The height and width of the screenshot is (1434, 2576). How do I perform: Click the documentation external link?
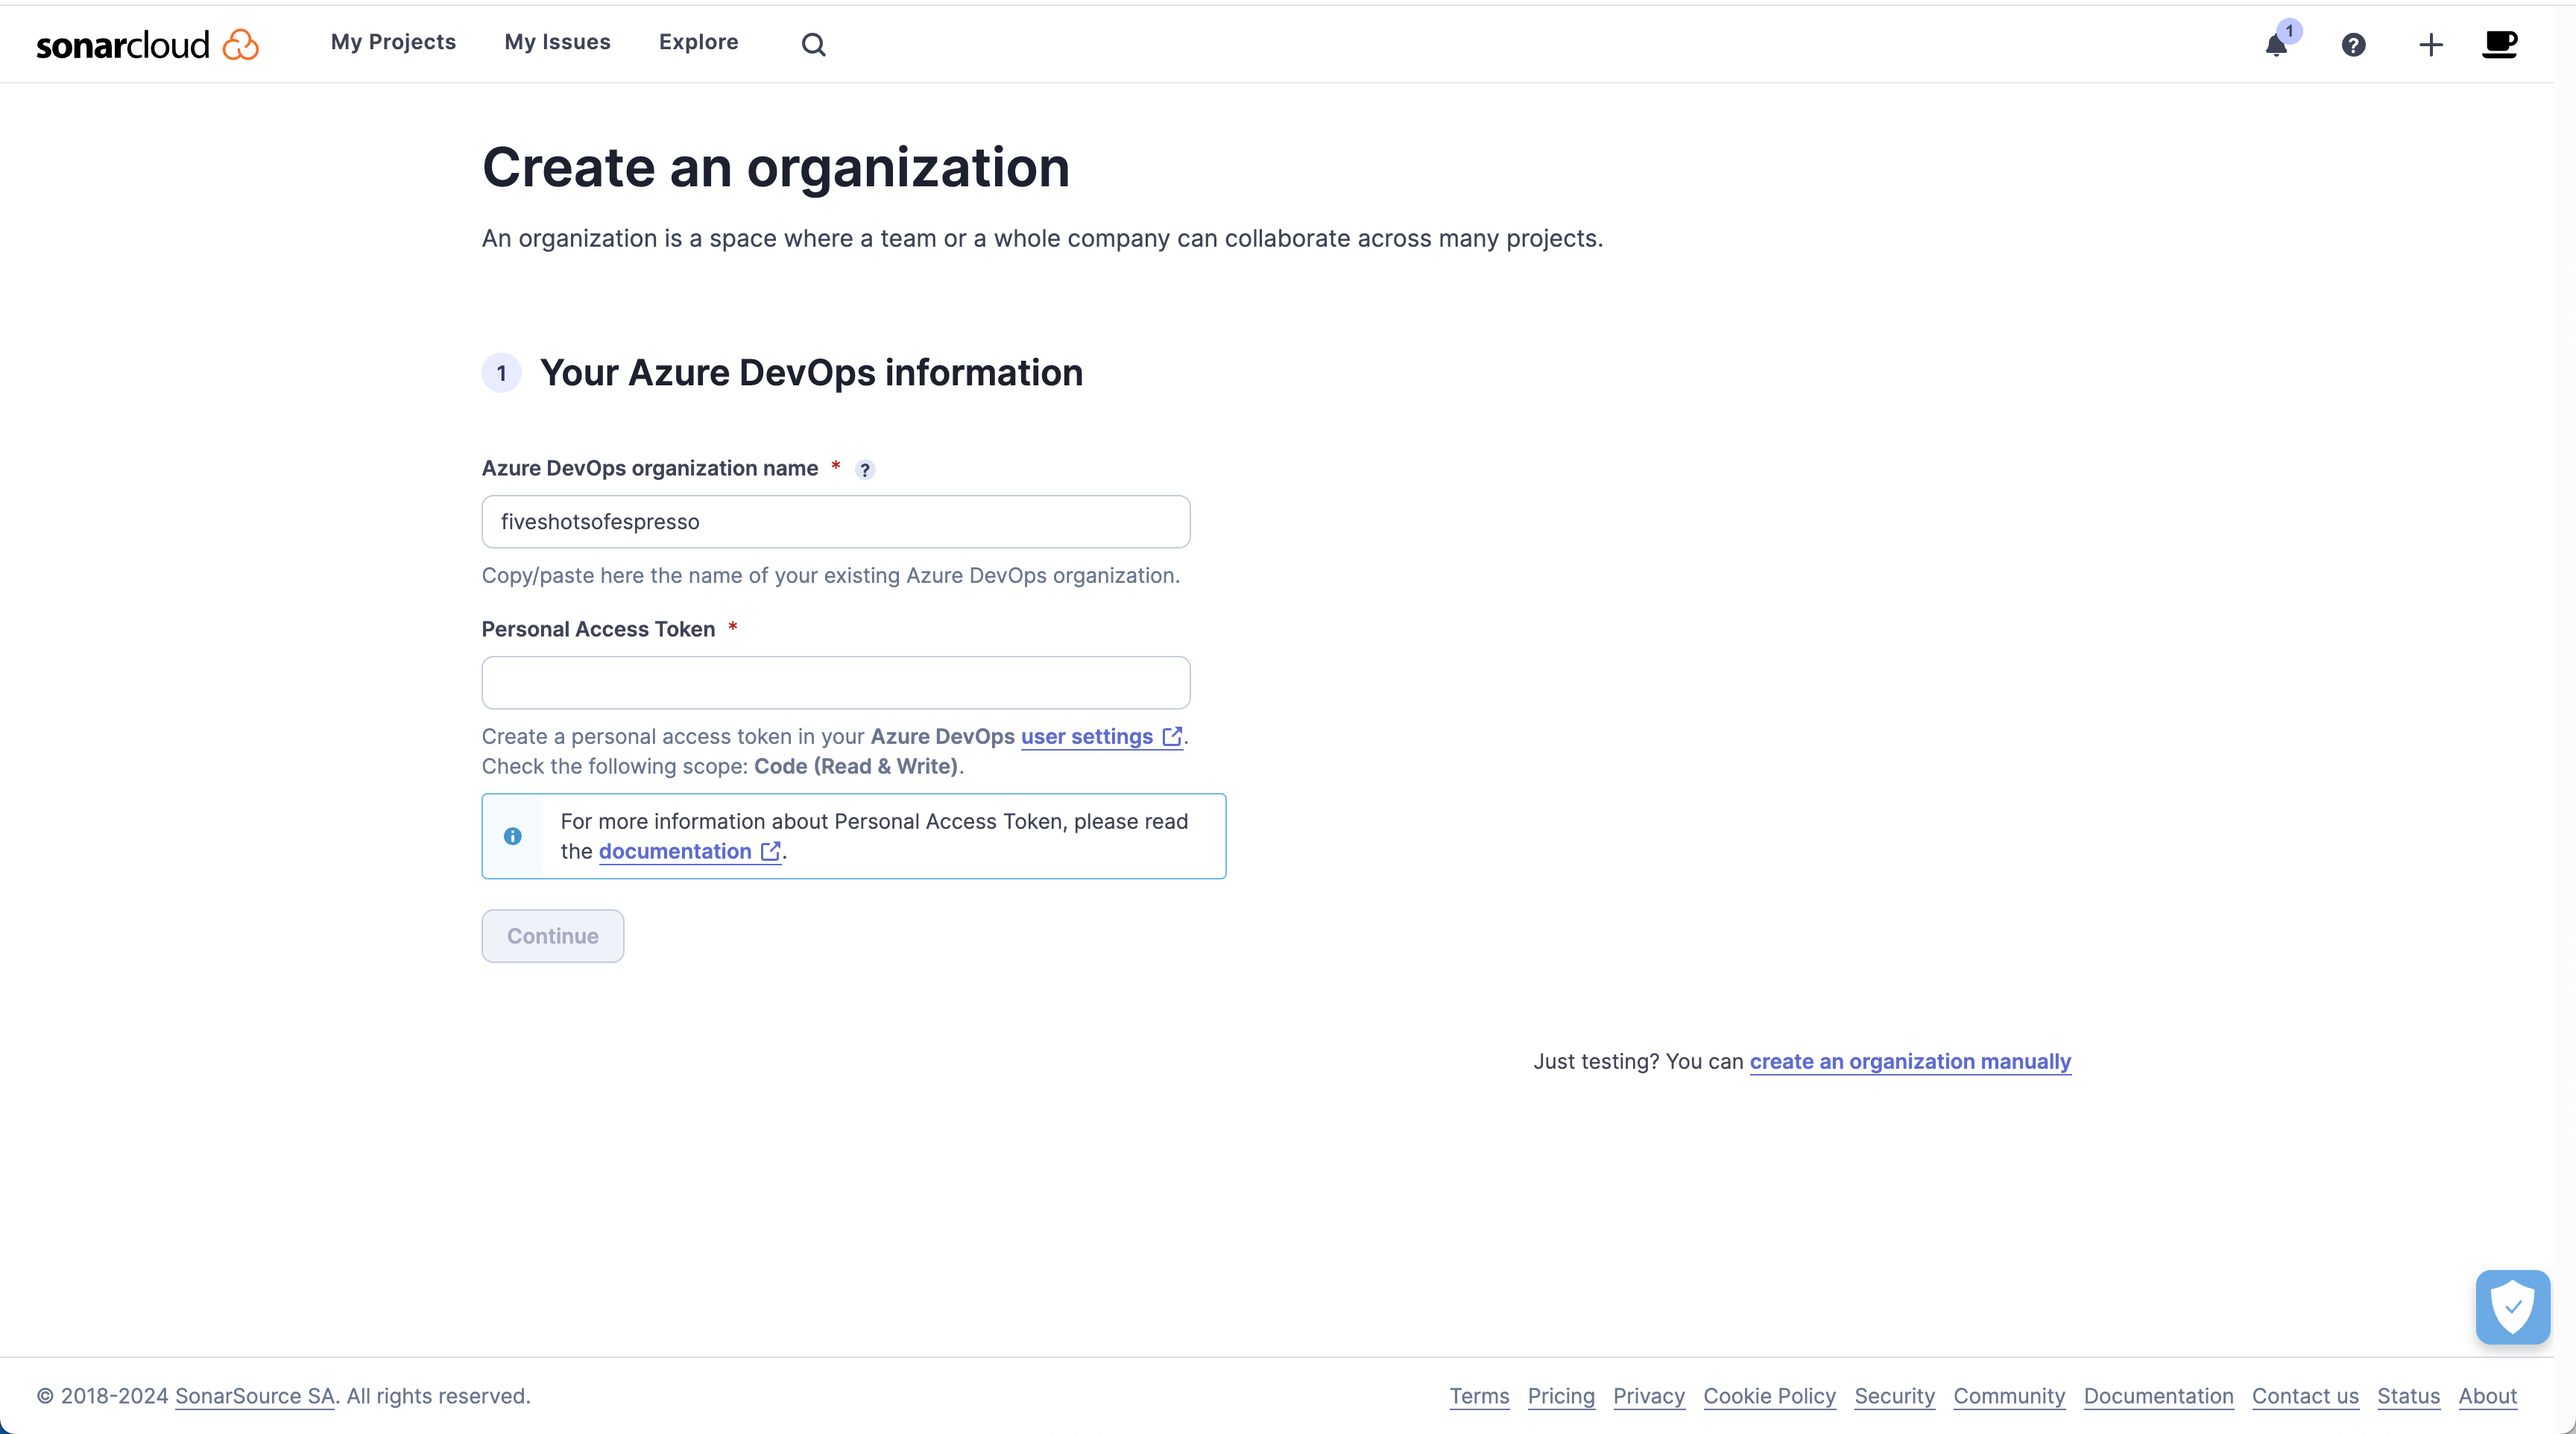pos(689,851)
